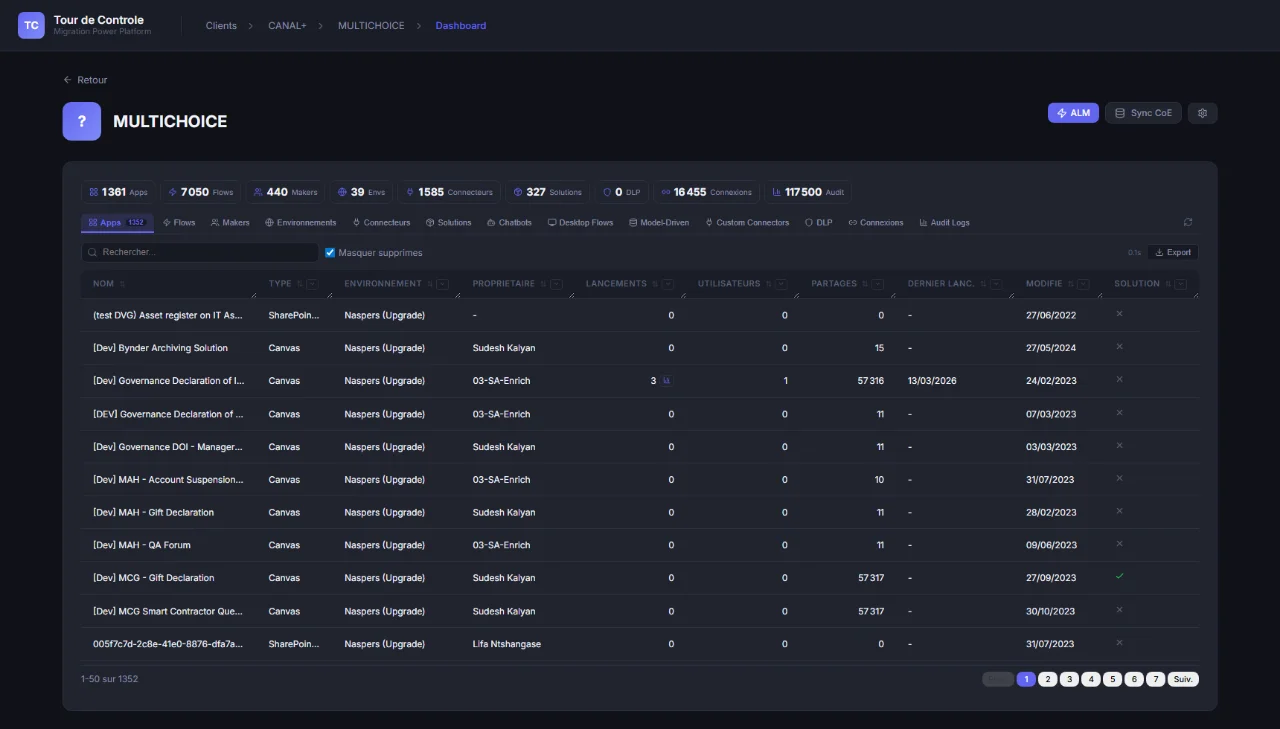Screen dimensions: 1280x729
Task: Sort by the ENVIRONNEMENT column sort icon
Action: [x=428, y=284]
